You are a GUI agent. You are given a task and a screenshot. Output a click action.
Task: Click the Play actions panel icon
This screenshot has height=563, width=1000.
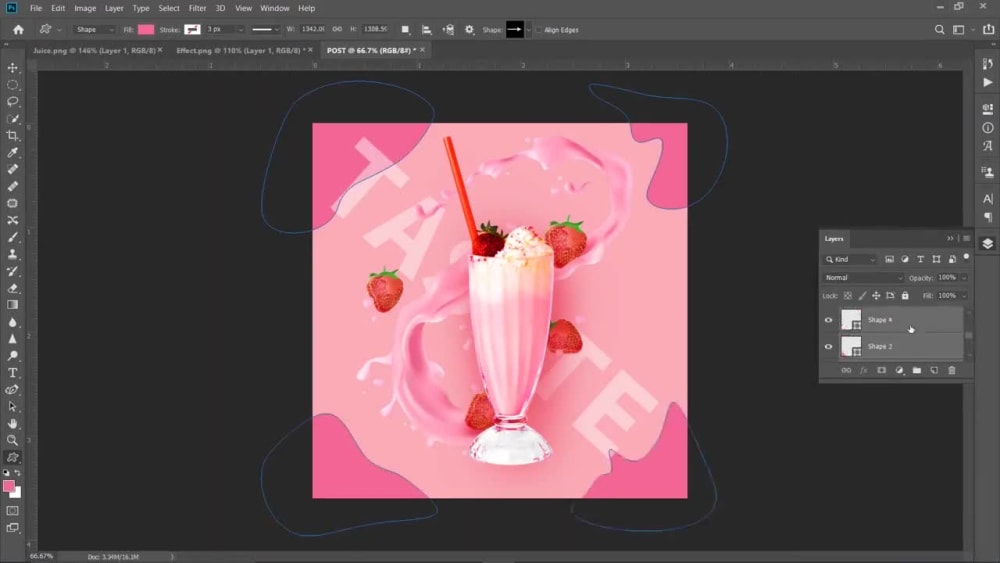pyautogui.click(x=988, y=82)
